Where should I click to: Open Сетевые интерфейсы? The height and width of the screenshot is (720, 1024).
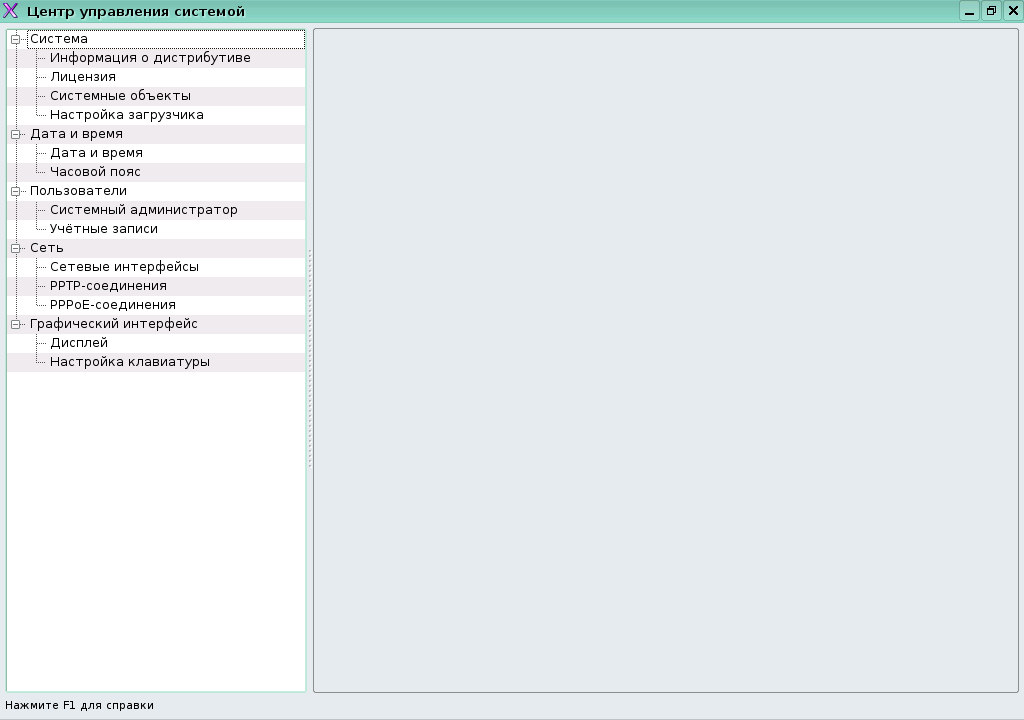tap(124, 267)
